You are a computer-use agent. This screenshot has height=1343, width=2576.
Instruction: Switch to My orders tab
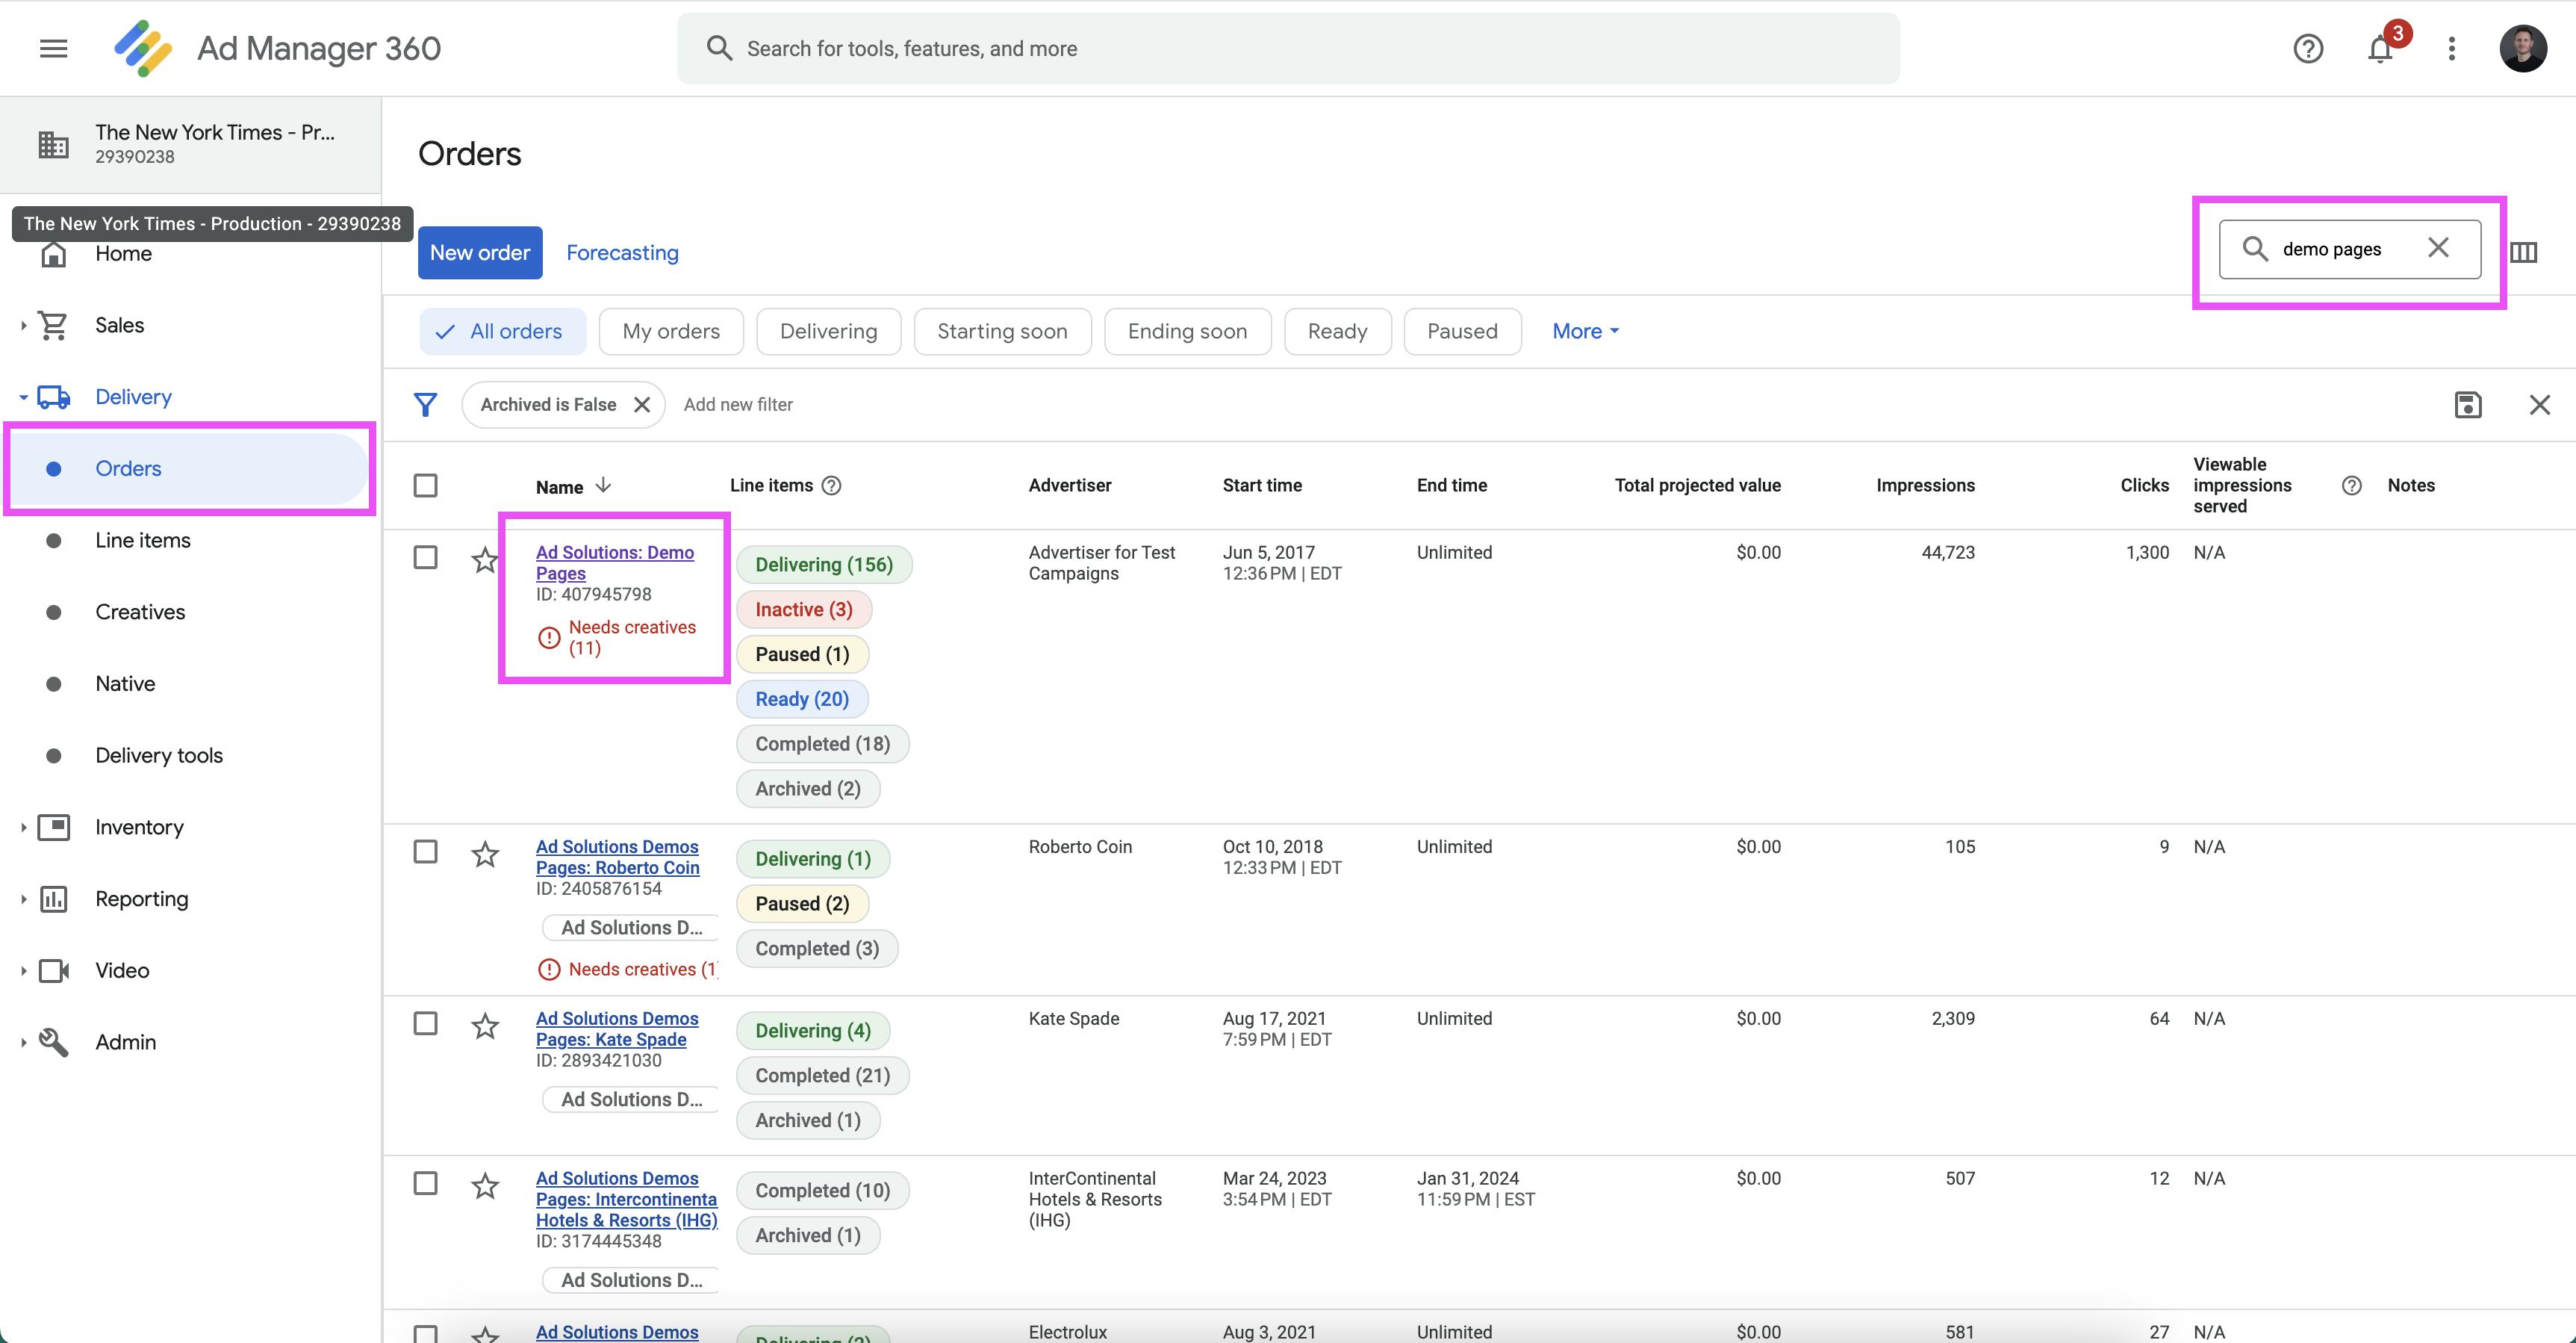[x=671, y=331]
